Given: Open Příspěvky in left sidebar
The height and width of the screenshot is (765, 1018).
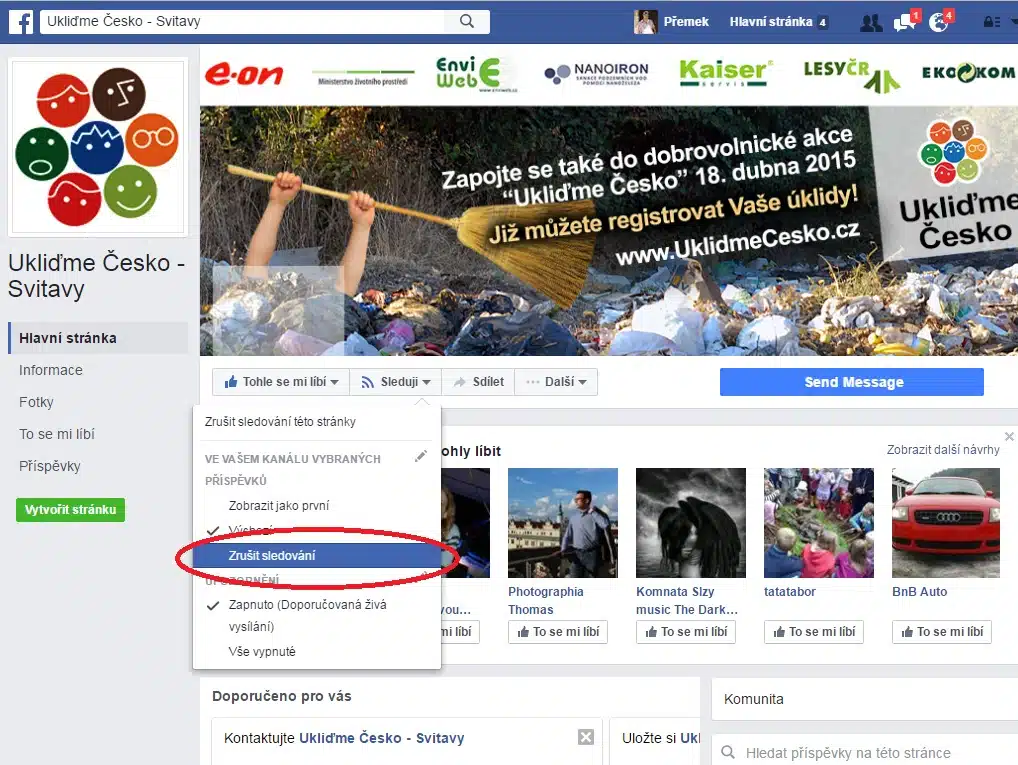Looking at the screenshot, I should tap(49, 466).
